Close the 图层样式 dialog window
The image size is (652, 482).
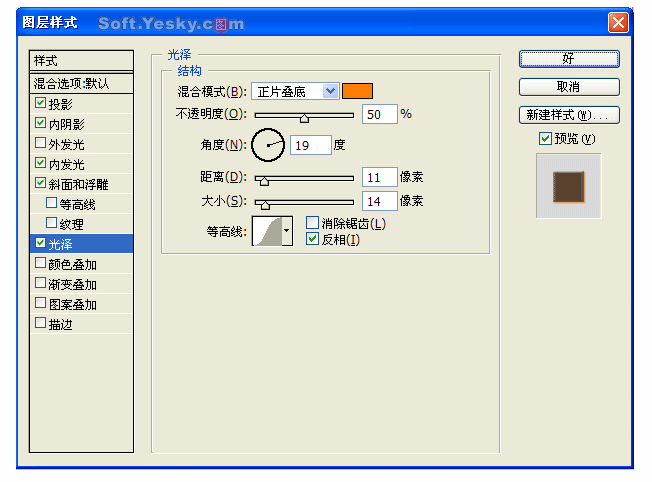click(618, 22)
